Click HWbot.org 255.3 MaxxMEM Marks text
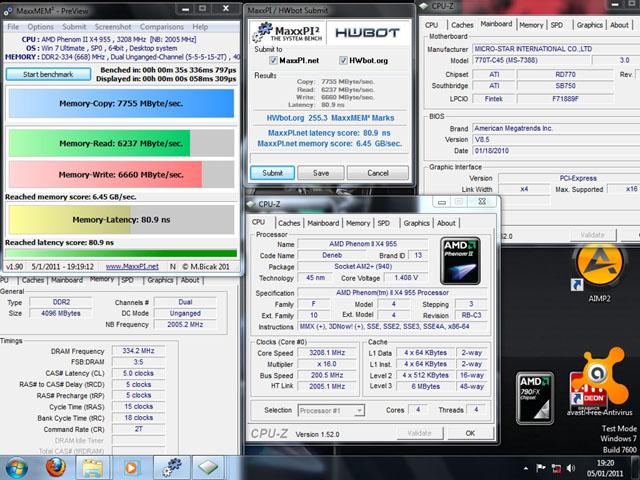Image resolution: width=640 pixels, height=480 pixels. (x=330, y=118)
